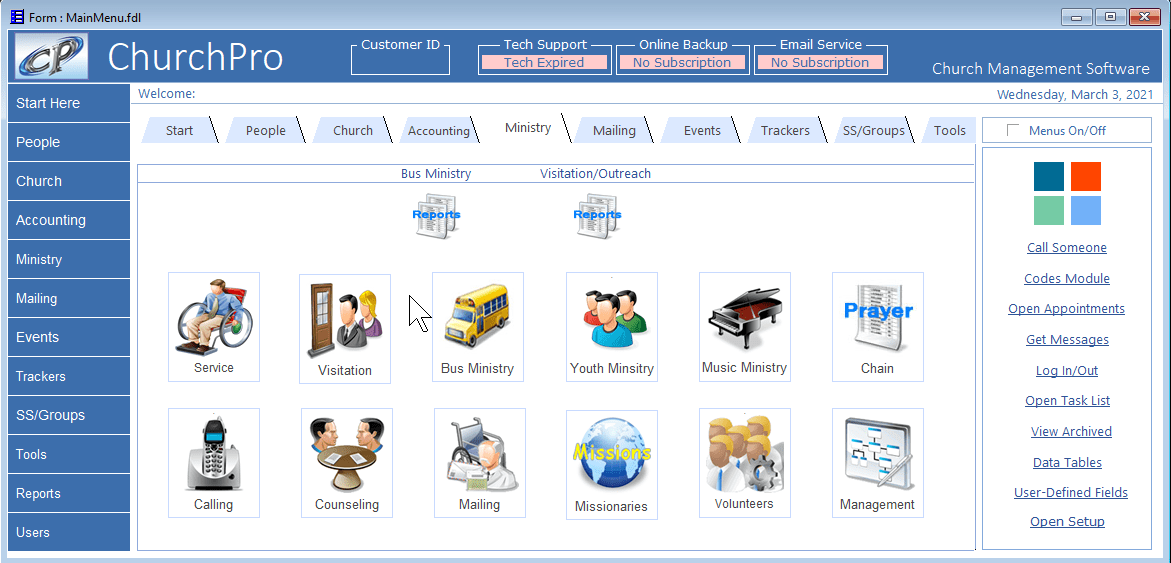1171x563 pixels.
Task: Open Tools from the left sidebar
Action: coord(69,455)
